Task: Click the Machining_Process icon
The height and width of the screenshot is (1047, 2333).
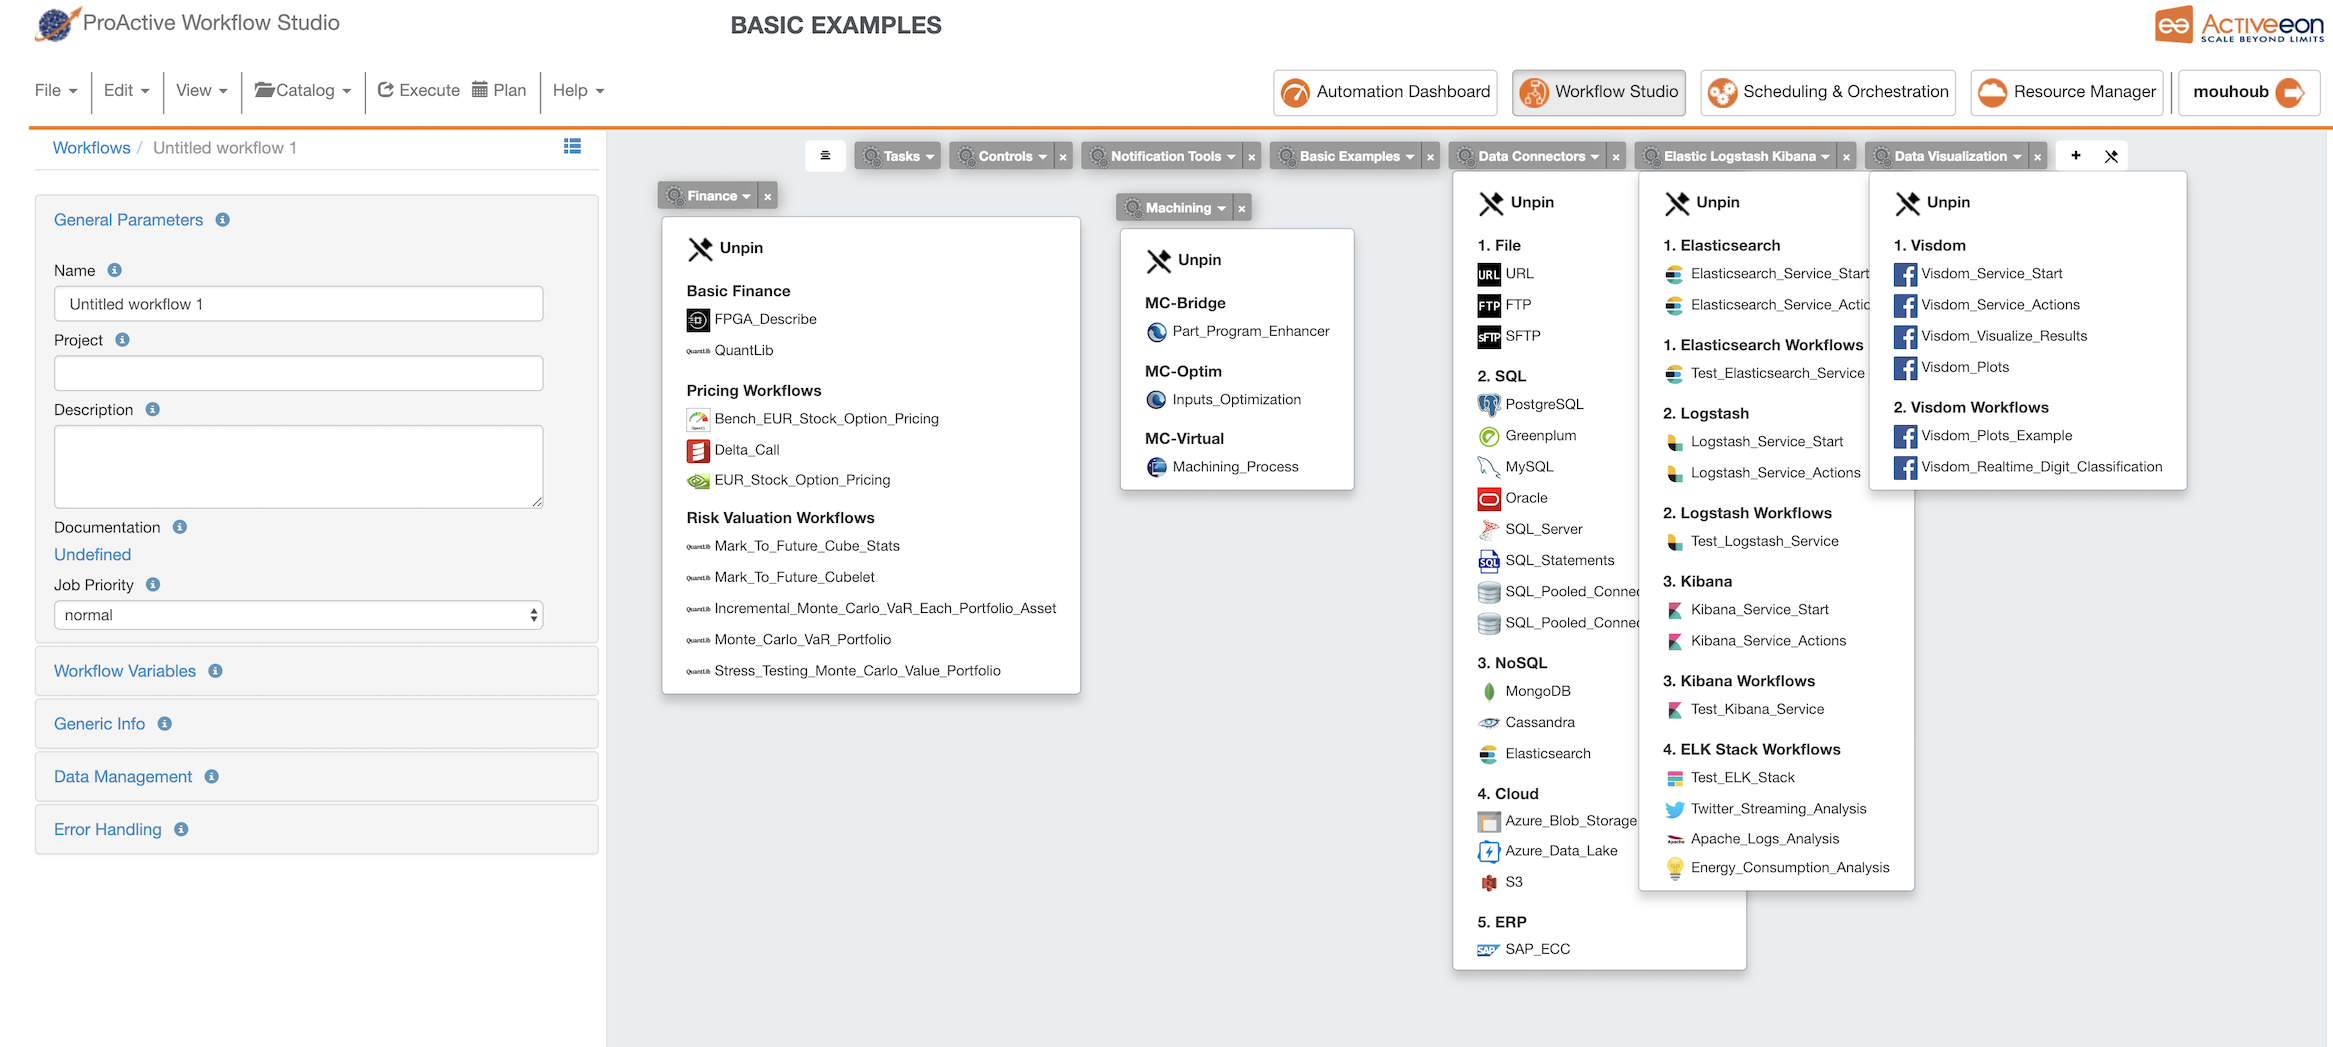Action: click(x=1156, y=467)
